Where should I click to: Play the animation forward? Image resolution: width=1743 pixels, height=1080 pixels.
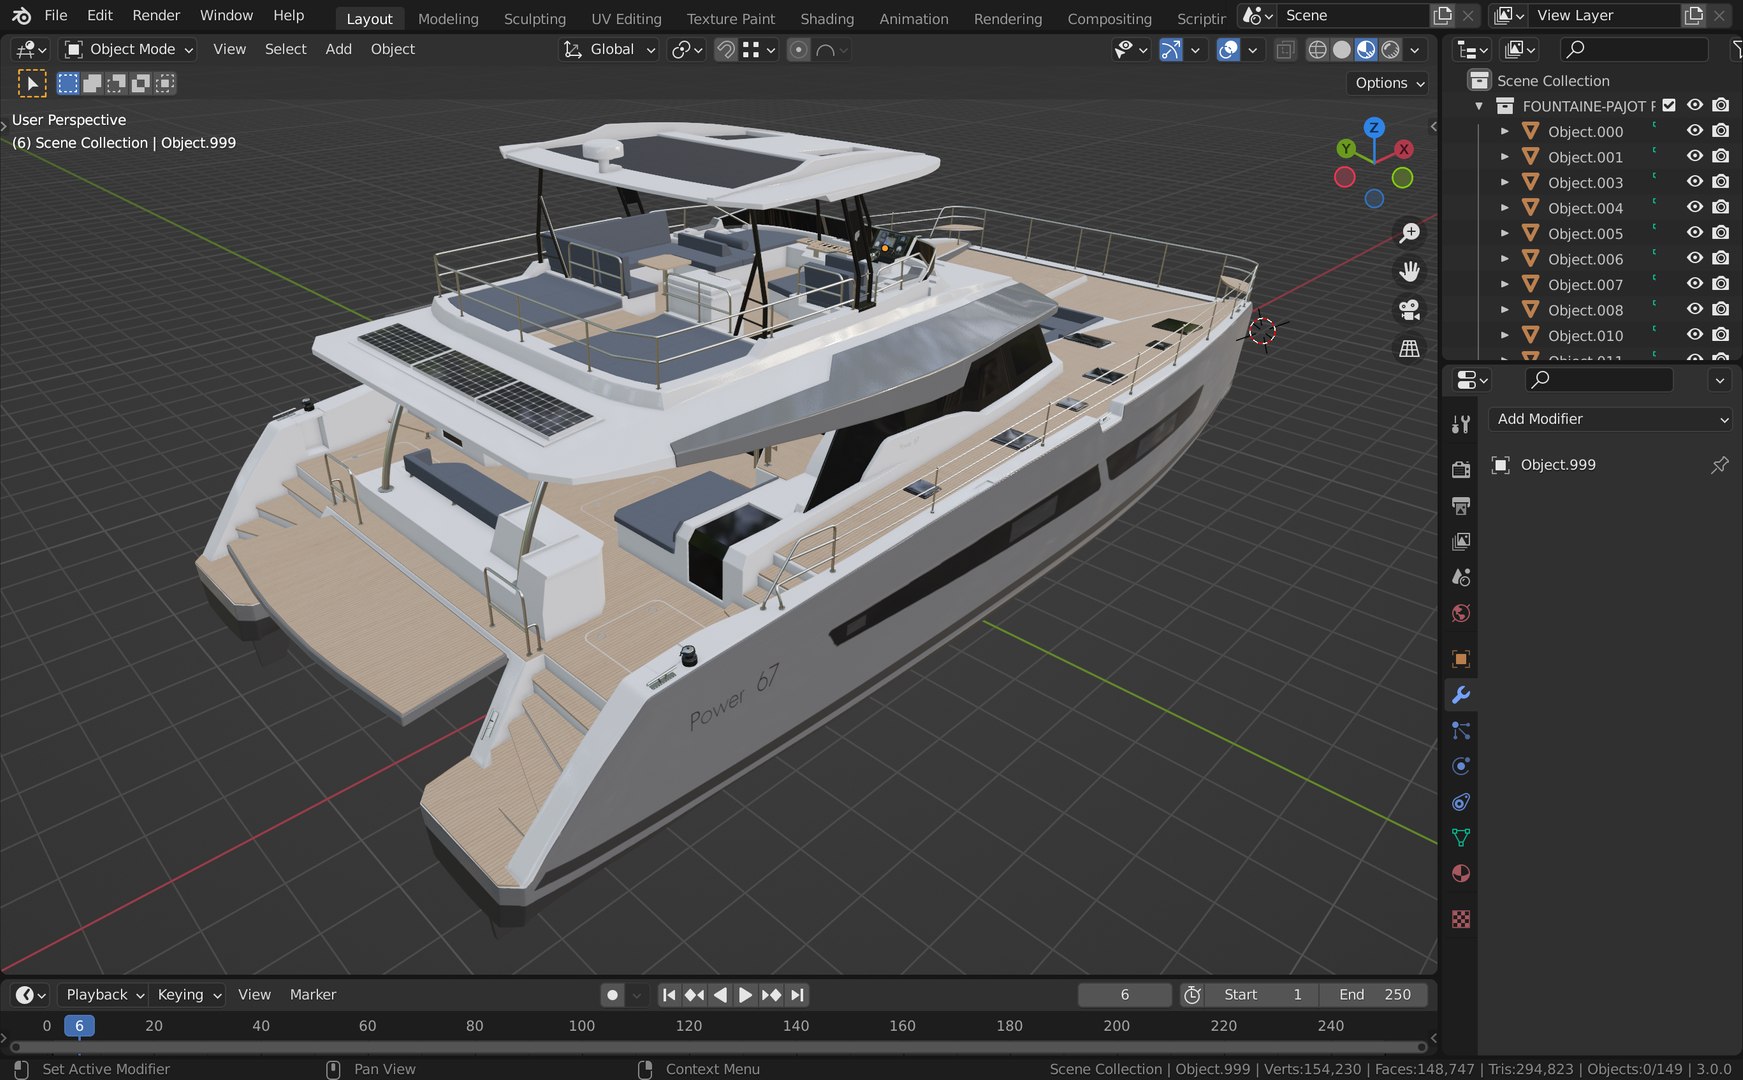click(x=745, y=995)
